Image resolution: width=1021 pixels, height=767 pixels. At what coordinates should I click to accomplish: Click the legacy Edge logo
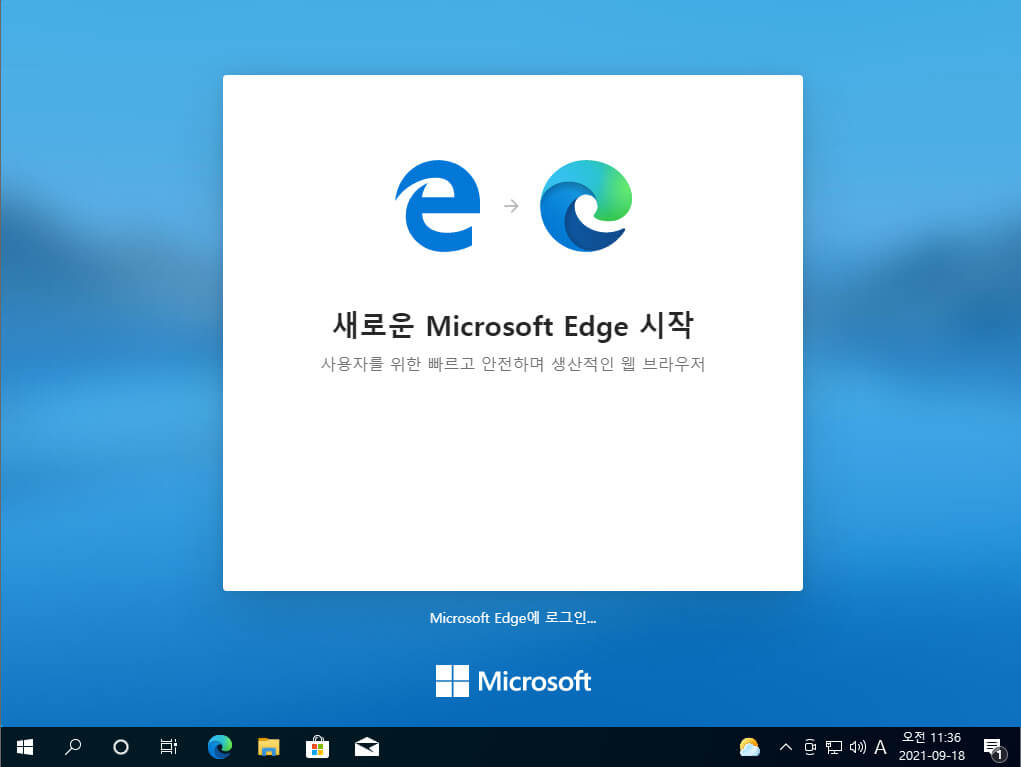[438, 206]
